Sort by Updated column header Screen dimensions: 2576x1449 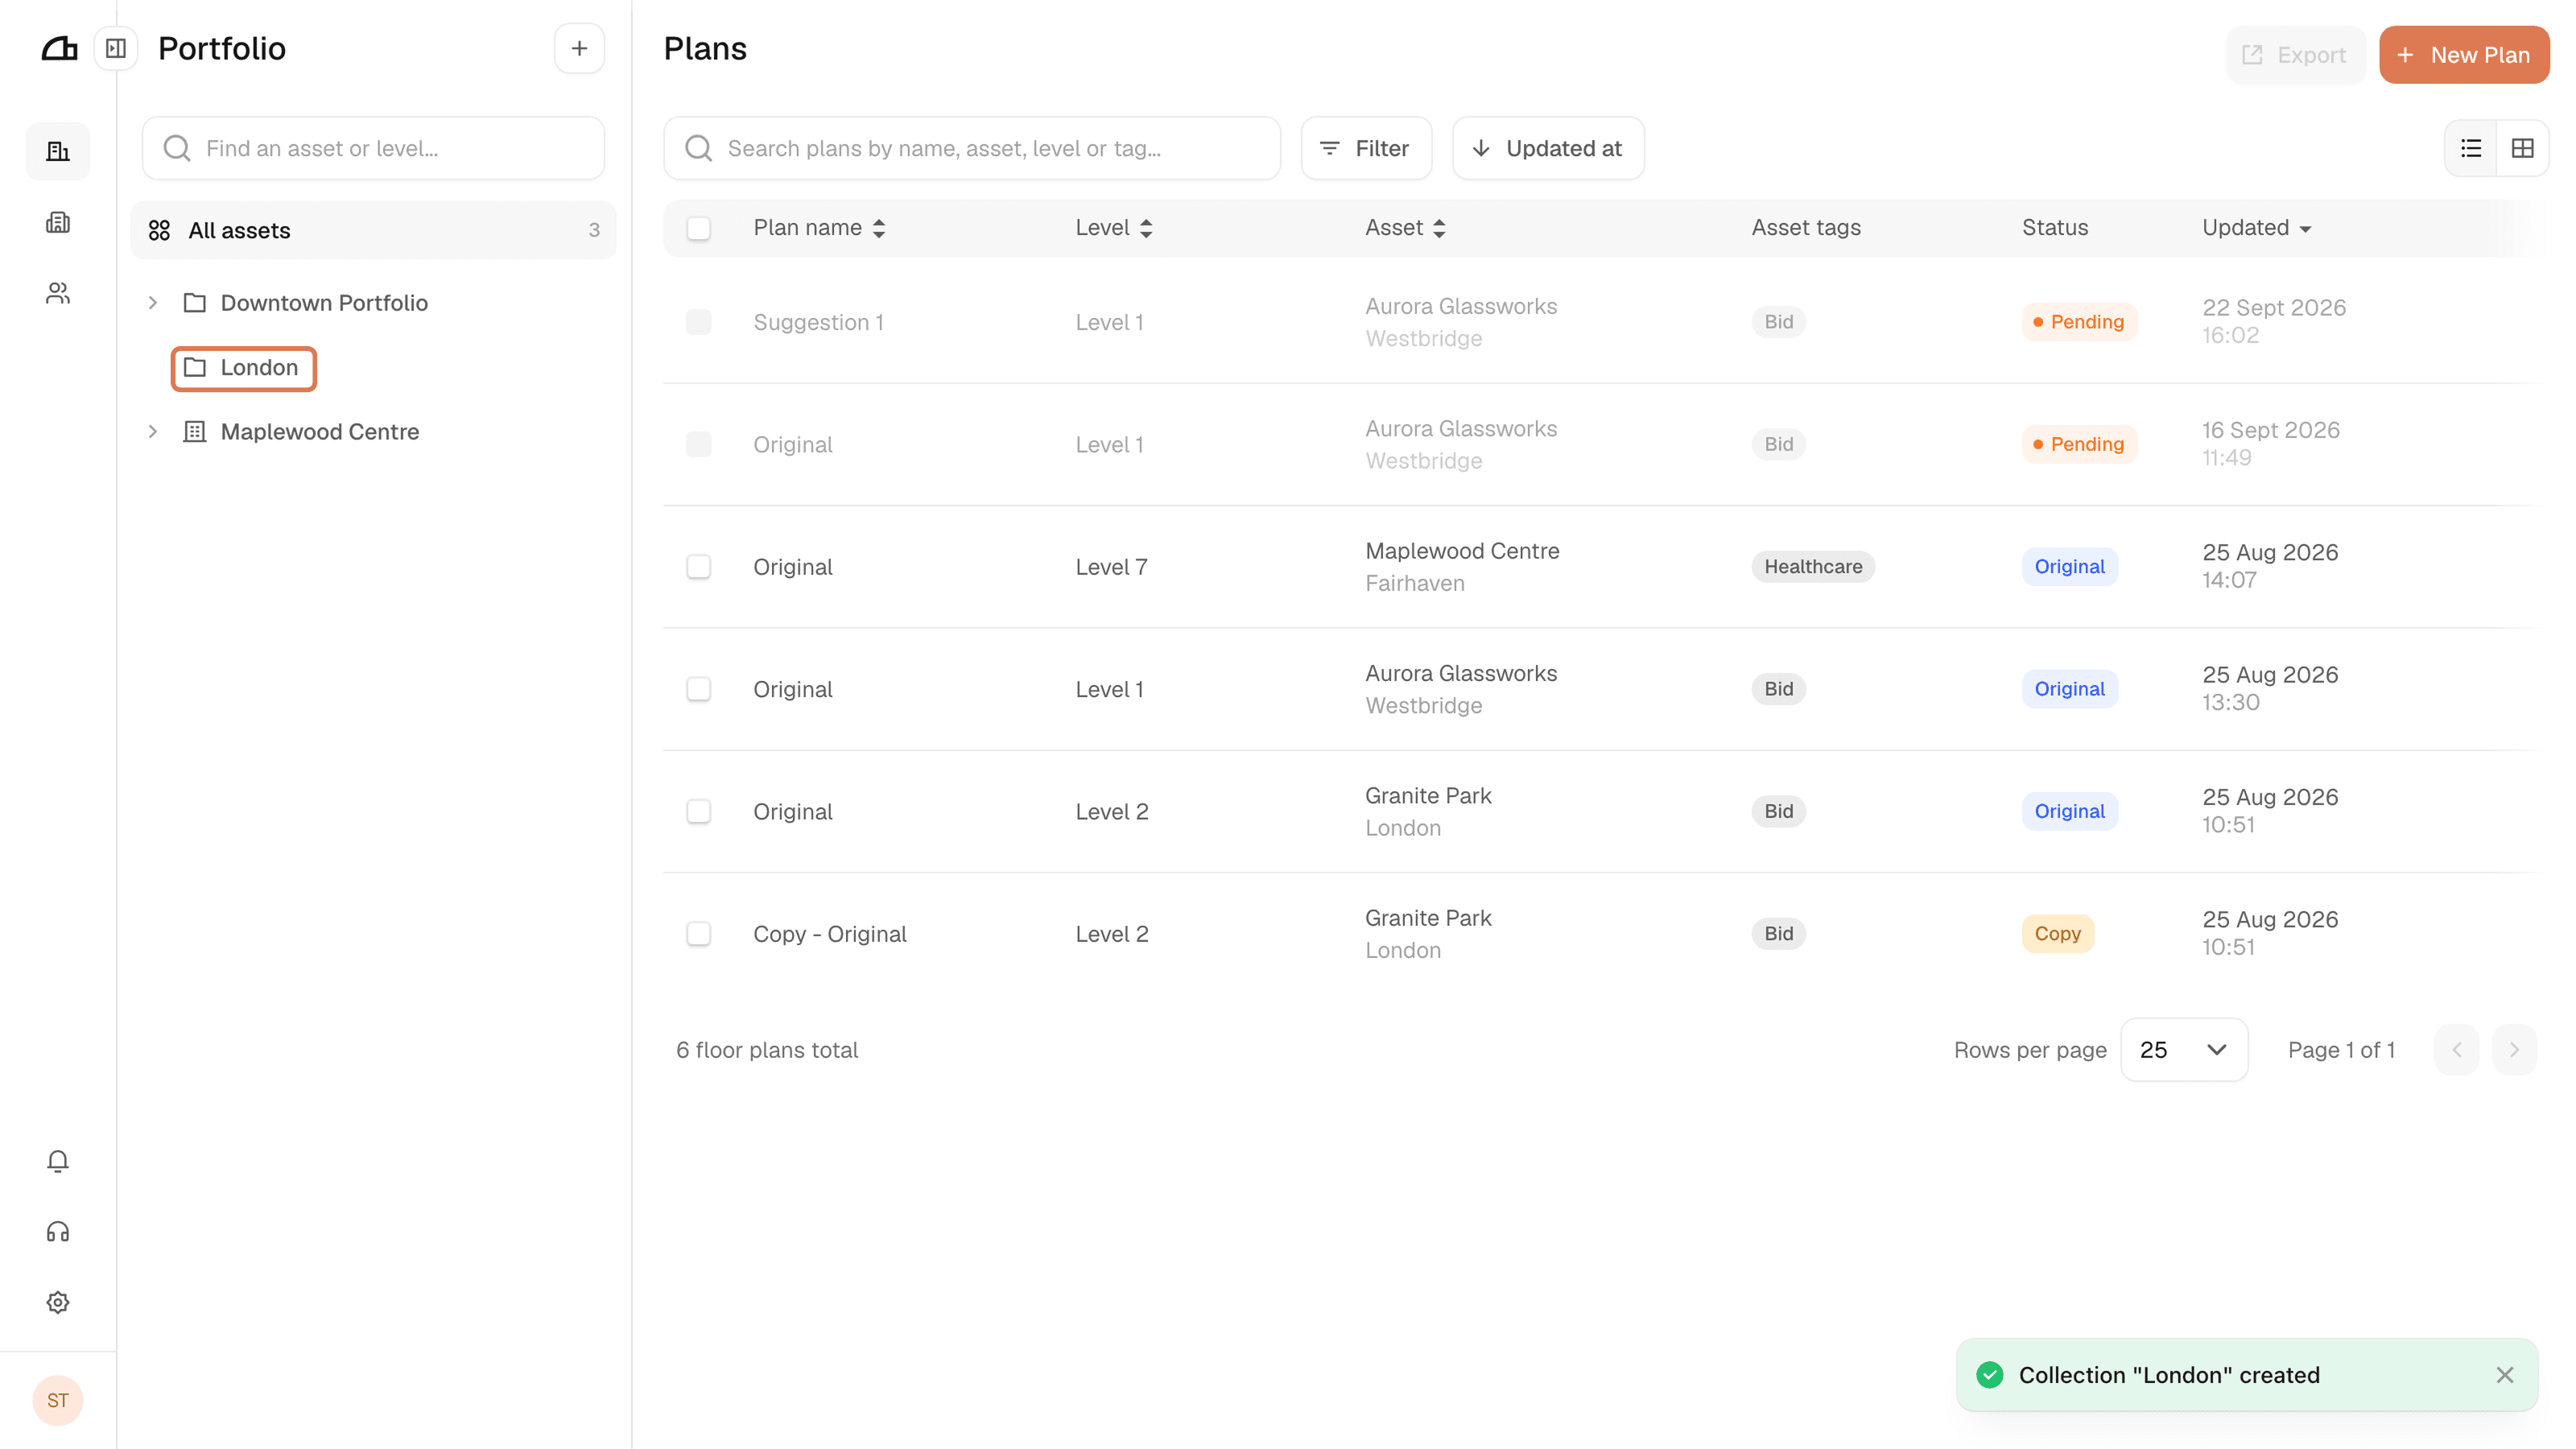tap(2256, 228)
